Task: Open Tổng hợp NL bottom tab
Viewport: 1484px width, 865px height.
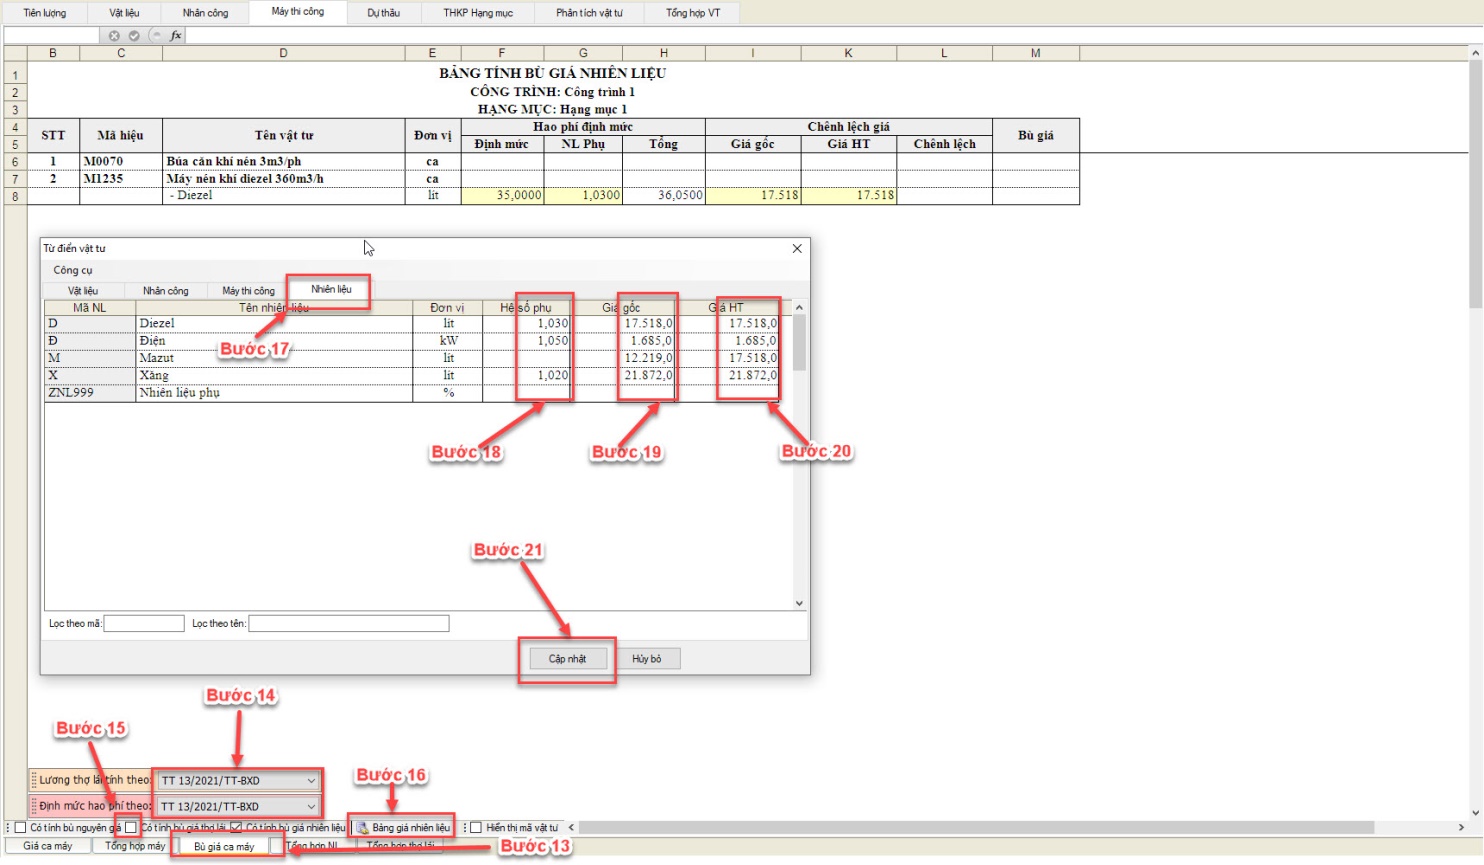Action: coord(312,846)
